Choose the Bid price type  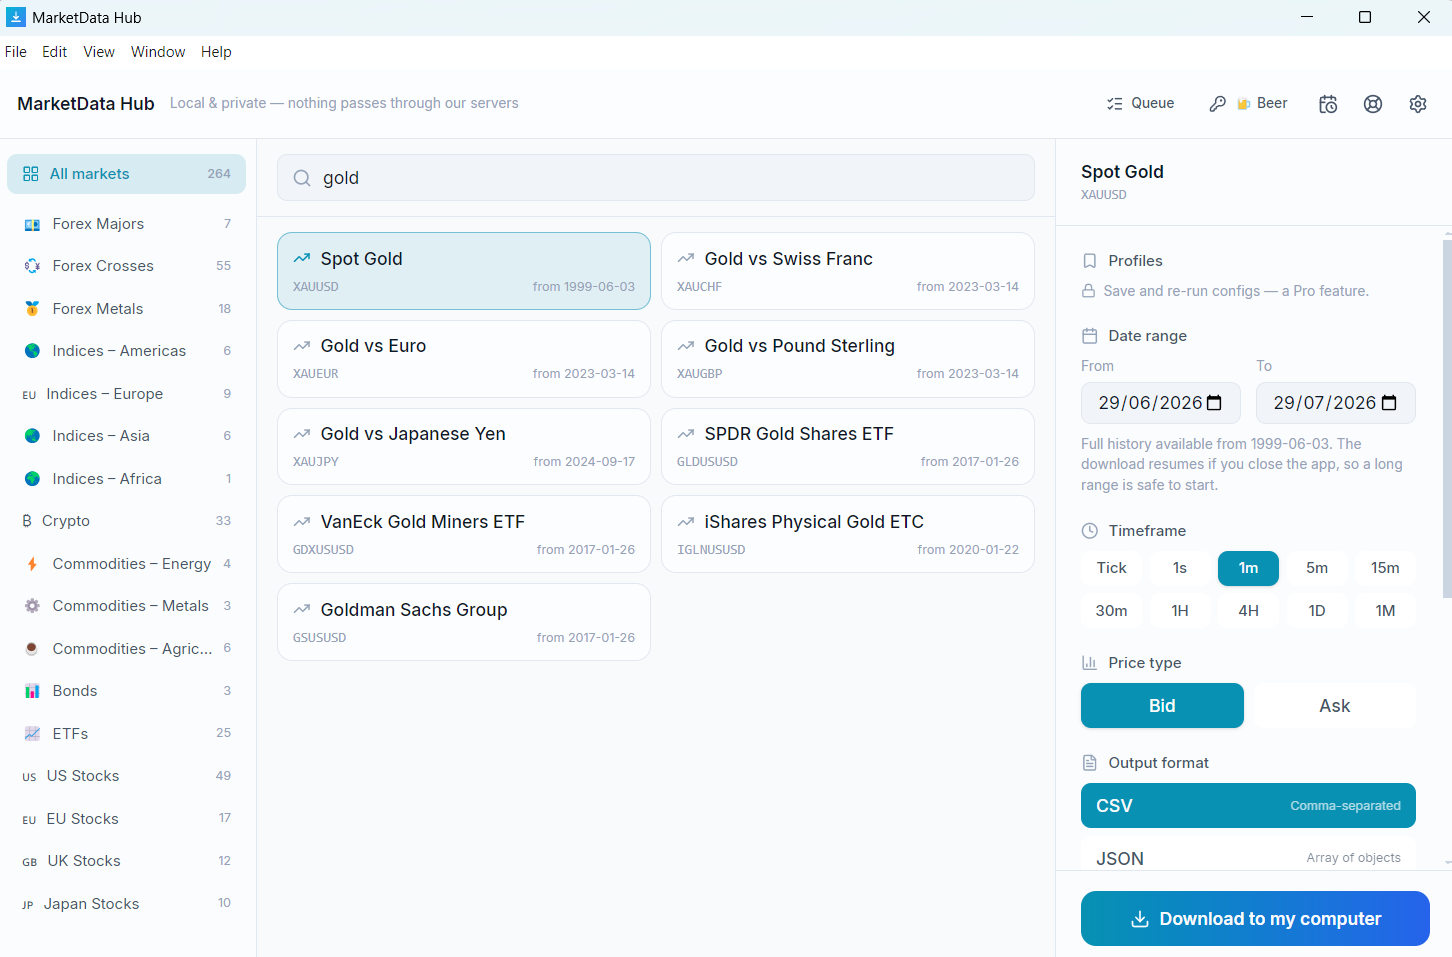click(x=1162, y=706)
